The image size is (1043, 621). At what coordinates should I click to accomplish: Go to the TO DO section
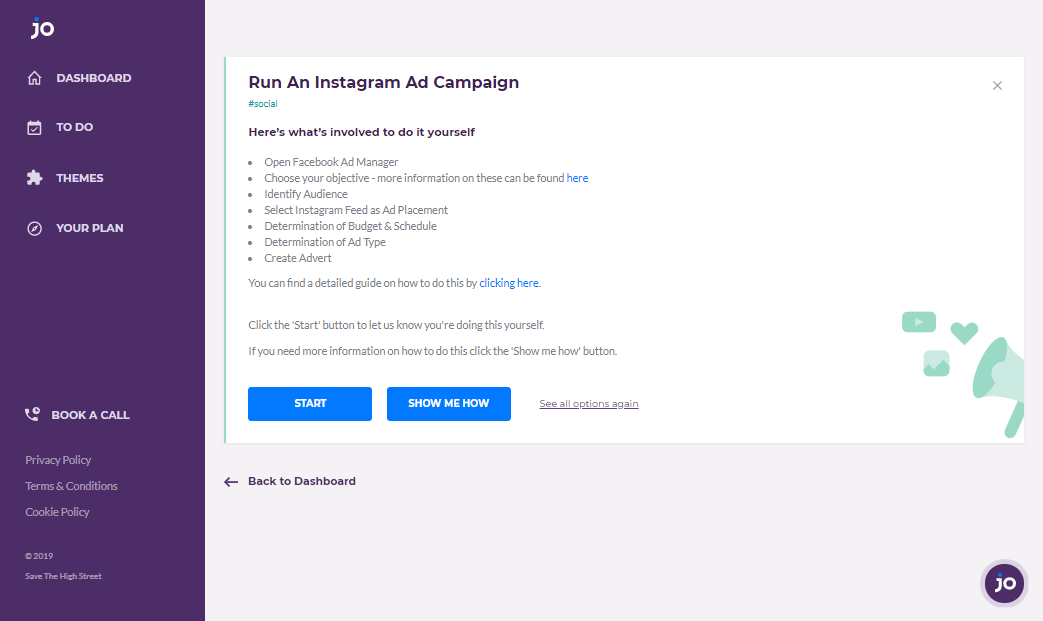(74, 127)
